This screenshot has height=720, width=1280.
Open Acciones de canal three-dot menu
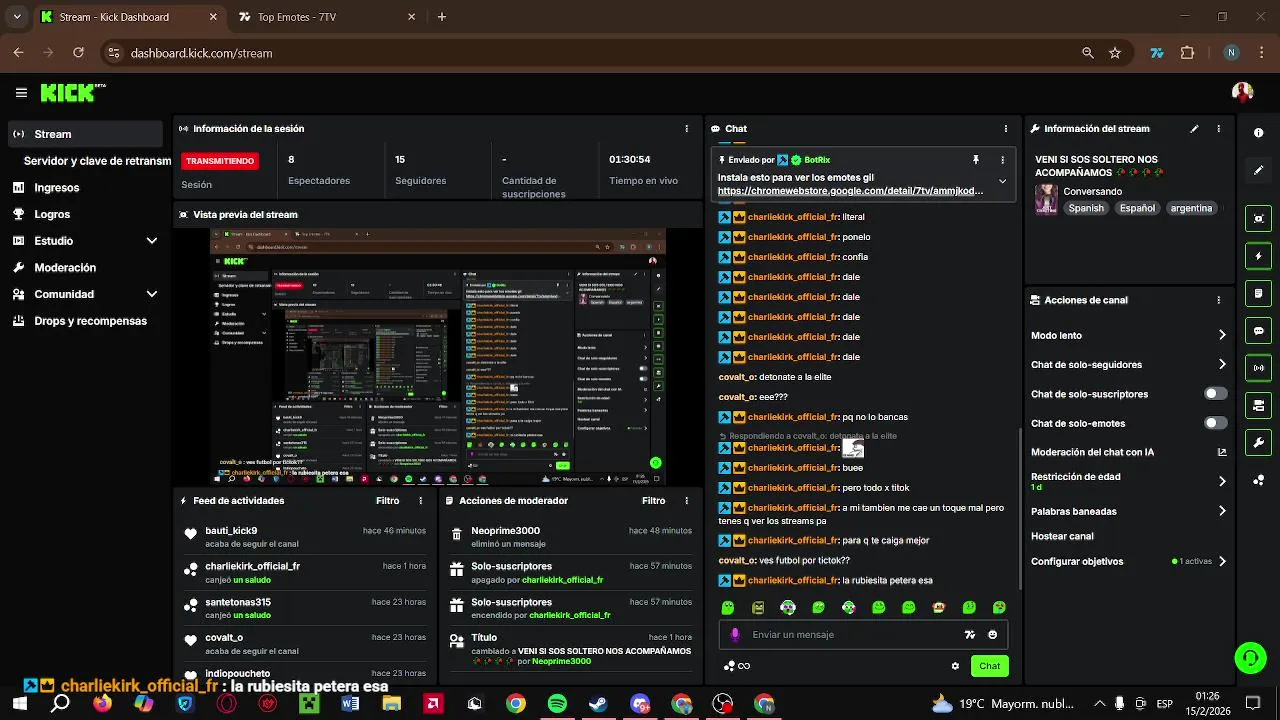point(1218,300)
